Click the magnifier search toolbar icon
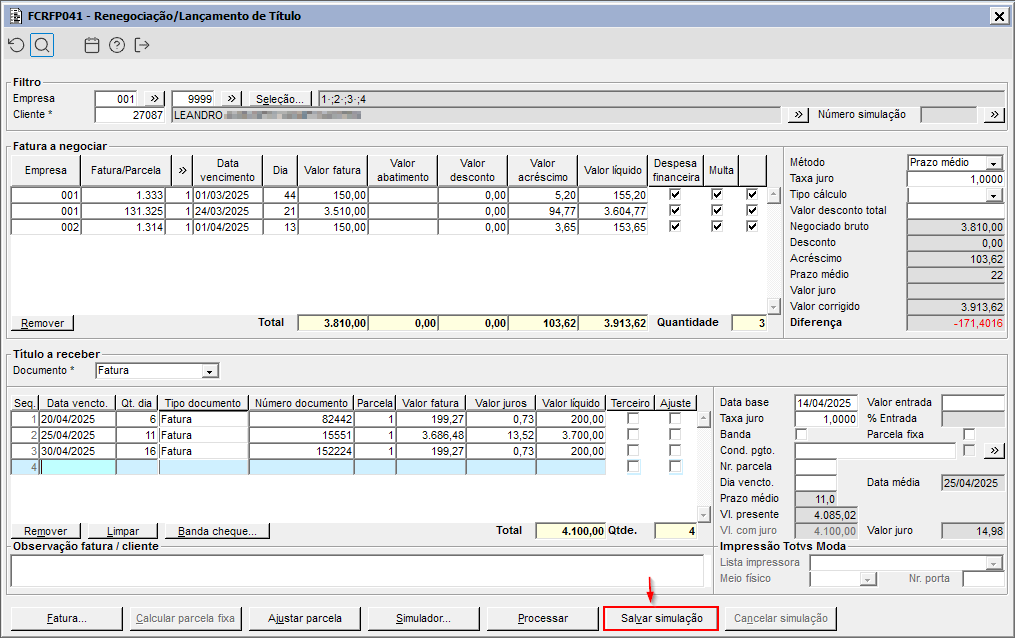The width and height of the screenshot is (1015, 638). click(x=41, y=45)
